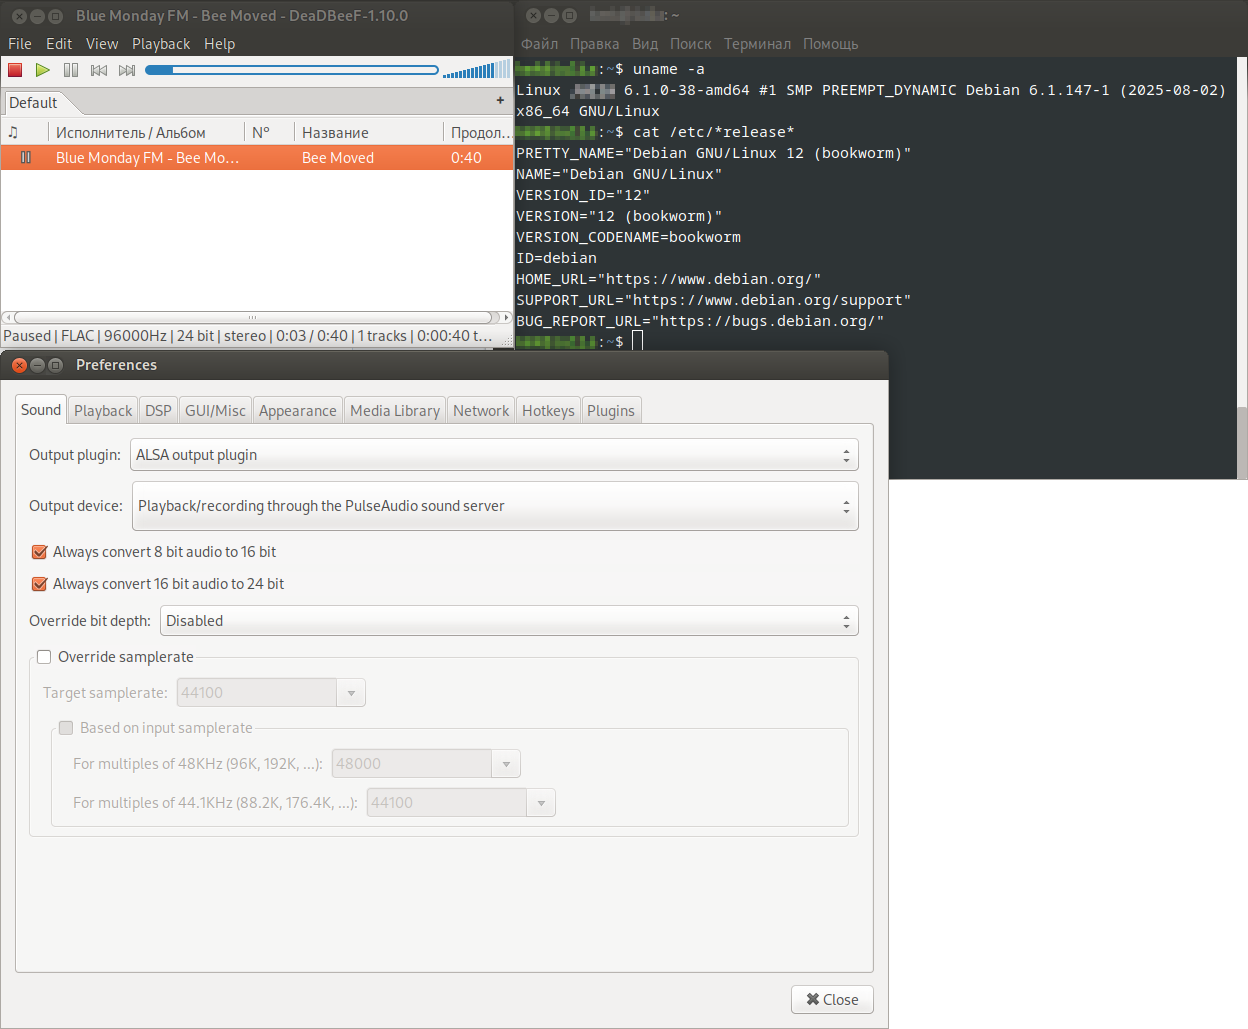Switch to the Plugins tab
The height and width of the screenshot is (1029, 1248).
610,411
